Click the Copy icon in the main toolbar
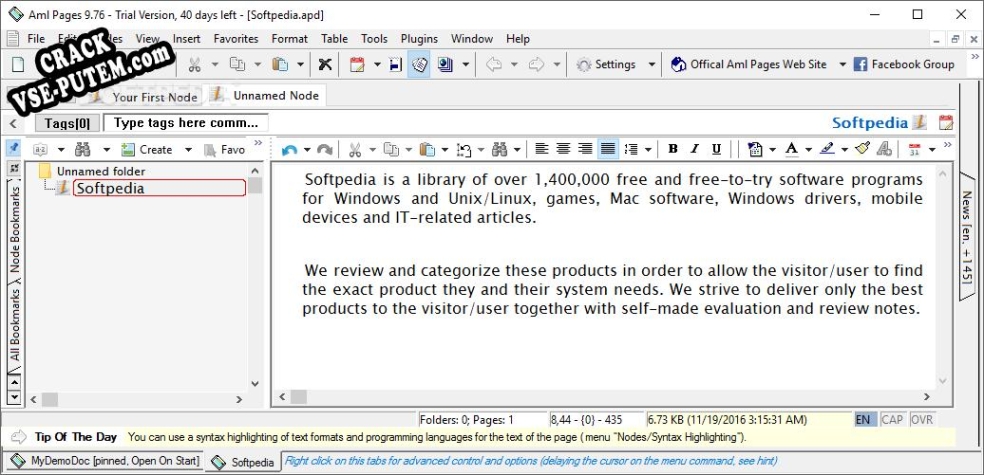This screenshot has width=984, height=475. click(x=237, y=65)
